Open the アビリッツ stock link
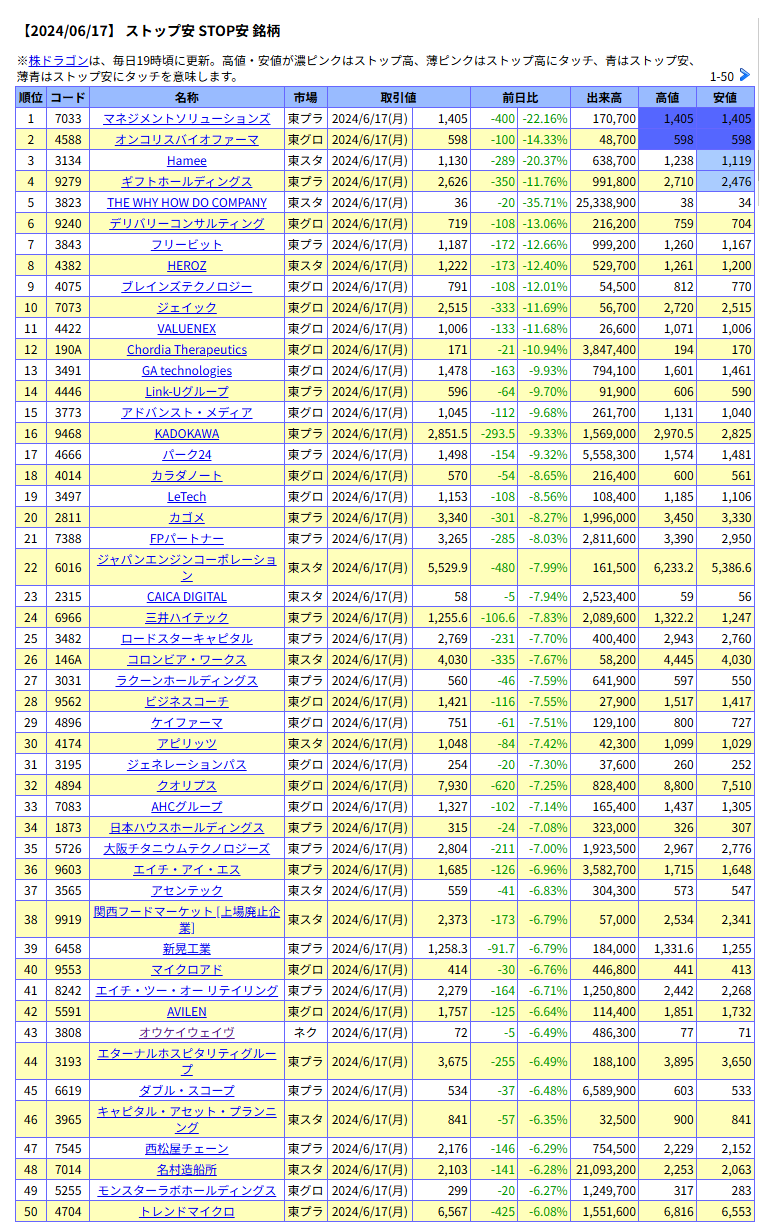 tap(187, 743)
